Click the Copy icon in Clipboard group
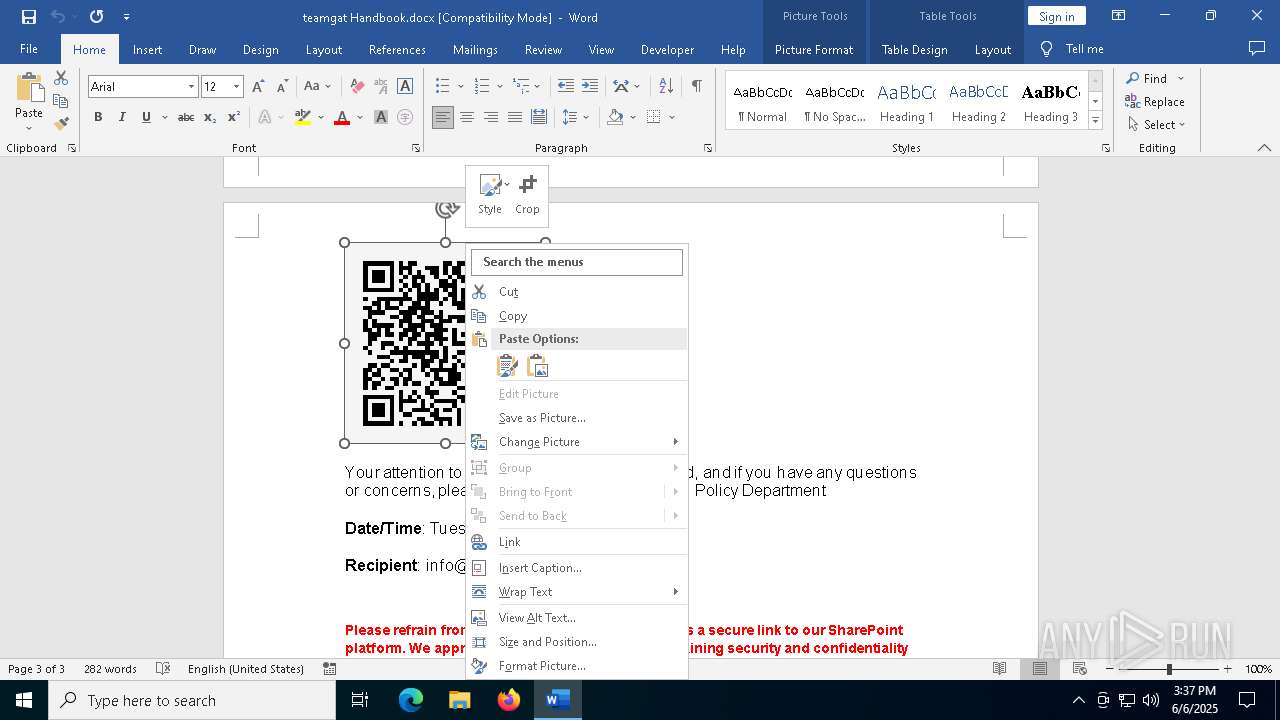This screenshot has width=1280, height=720. pos(61,101)
